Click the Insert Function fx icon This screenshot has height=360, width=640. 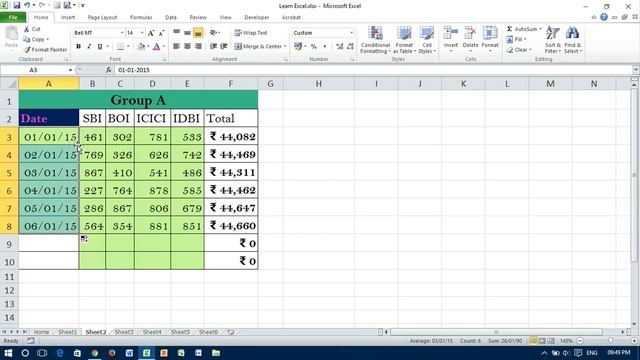[x=109, y=70]
